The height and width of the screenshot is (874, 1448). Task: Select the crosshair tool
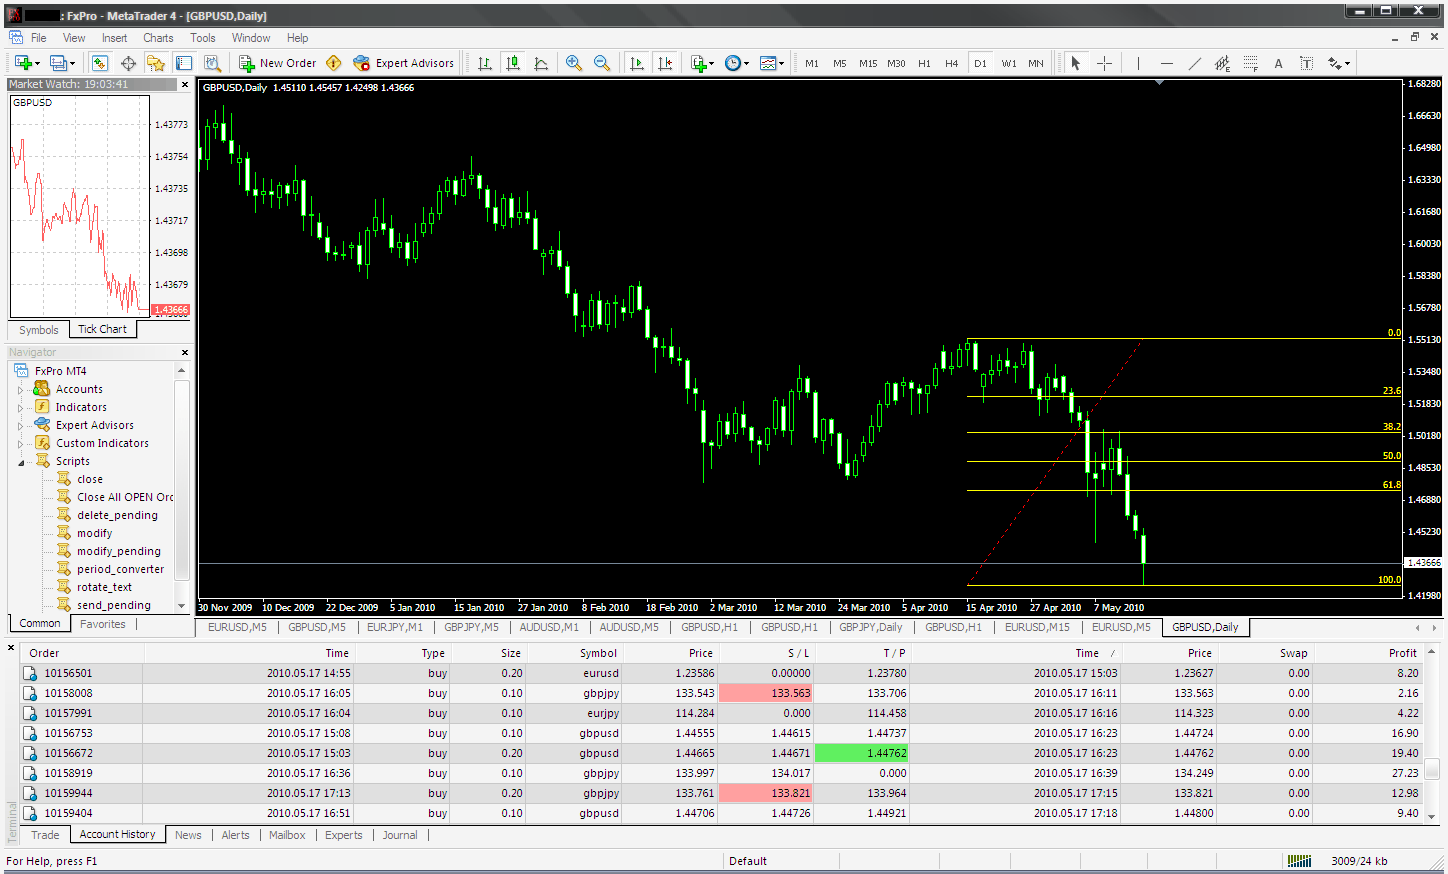coord(1104,63)
